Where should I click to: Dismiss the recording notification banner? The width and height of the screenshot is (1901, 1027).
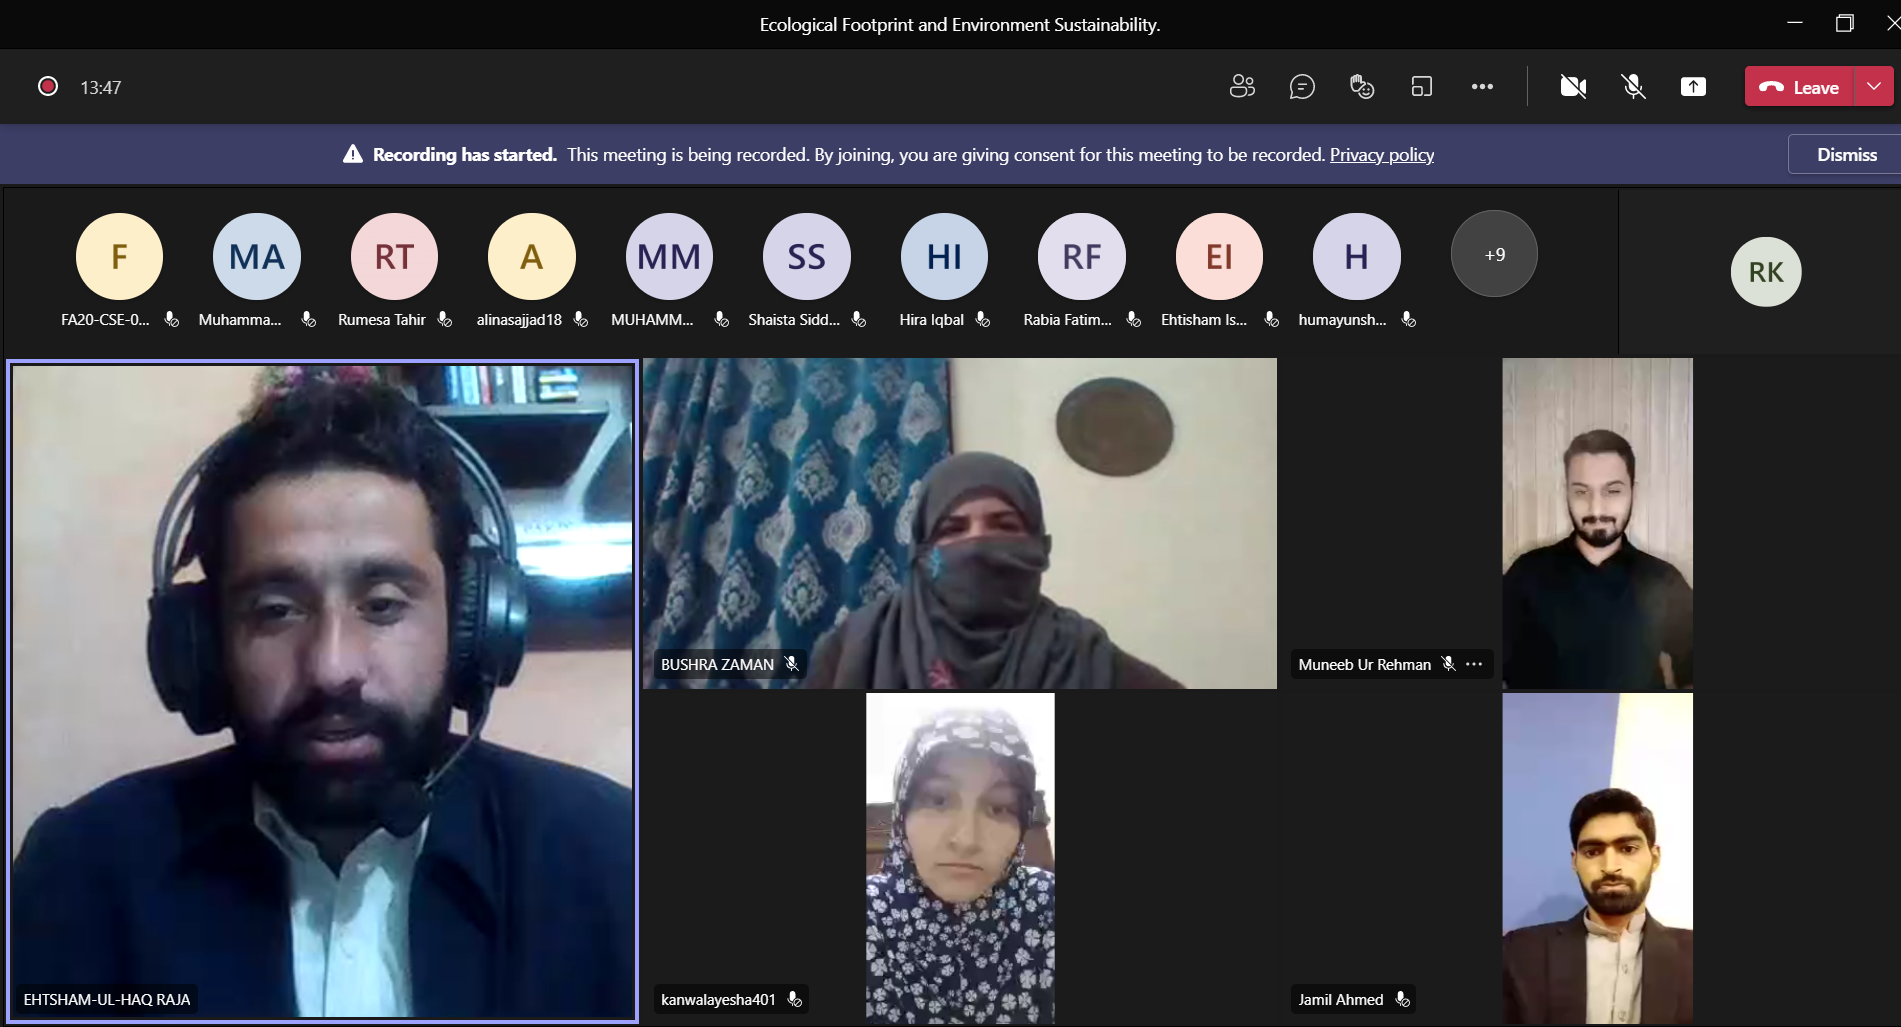pyautogui.click(x=1846, y=155)
